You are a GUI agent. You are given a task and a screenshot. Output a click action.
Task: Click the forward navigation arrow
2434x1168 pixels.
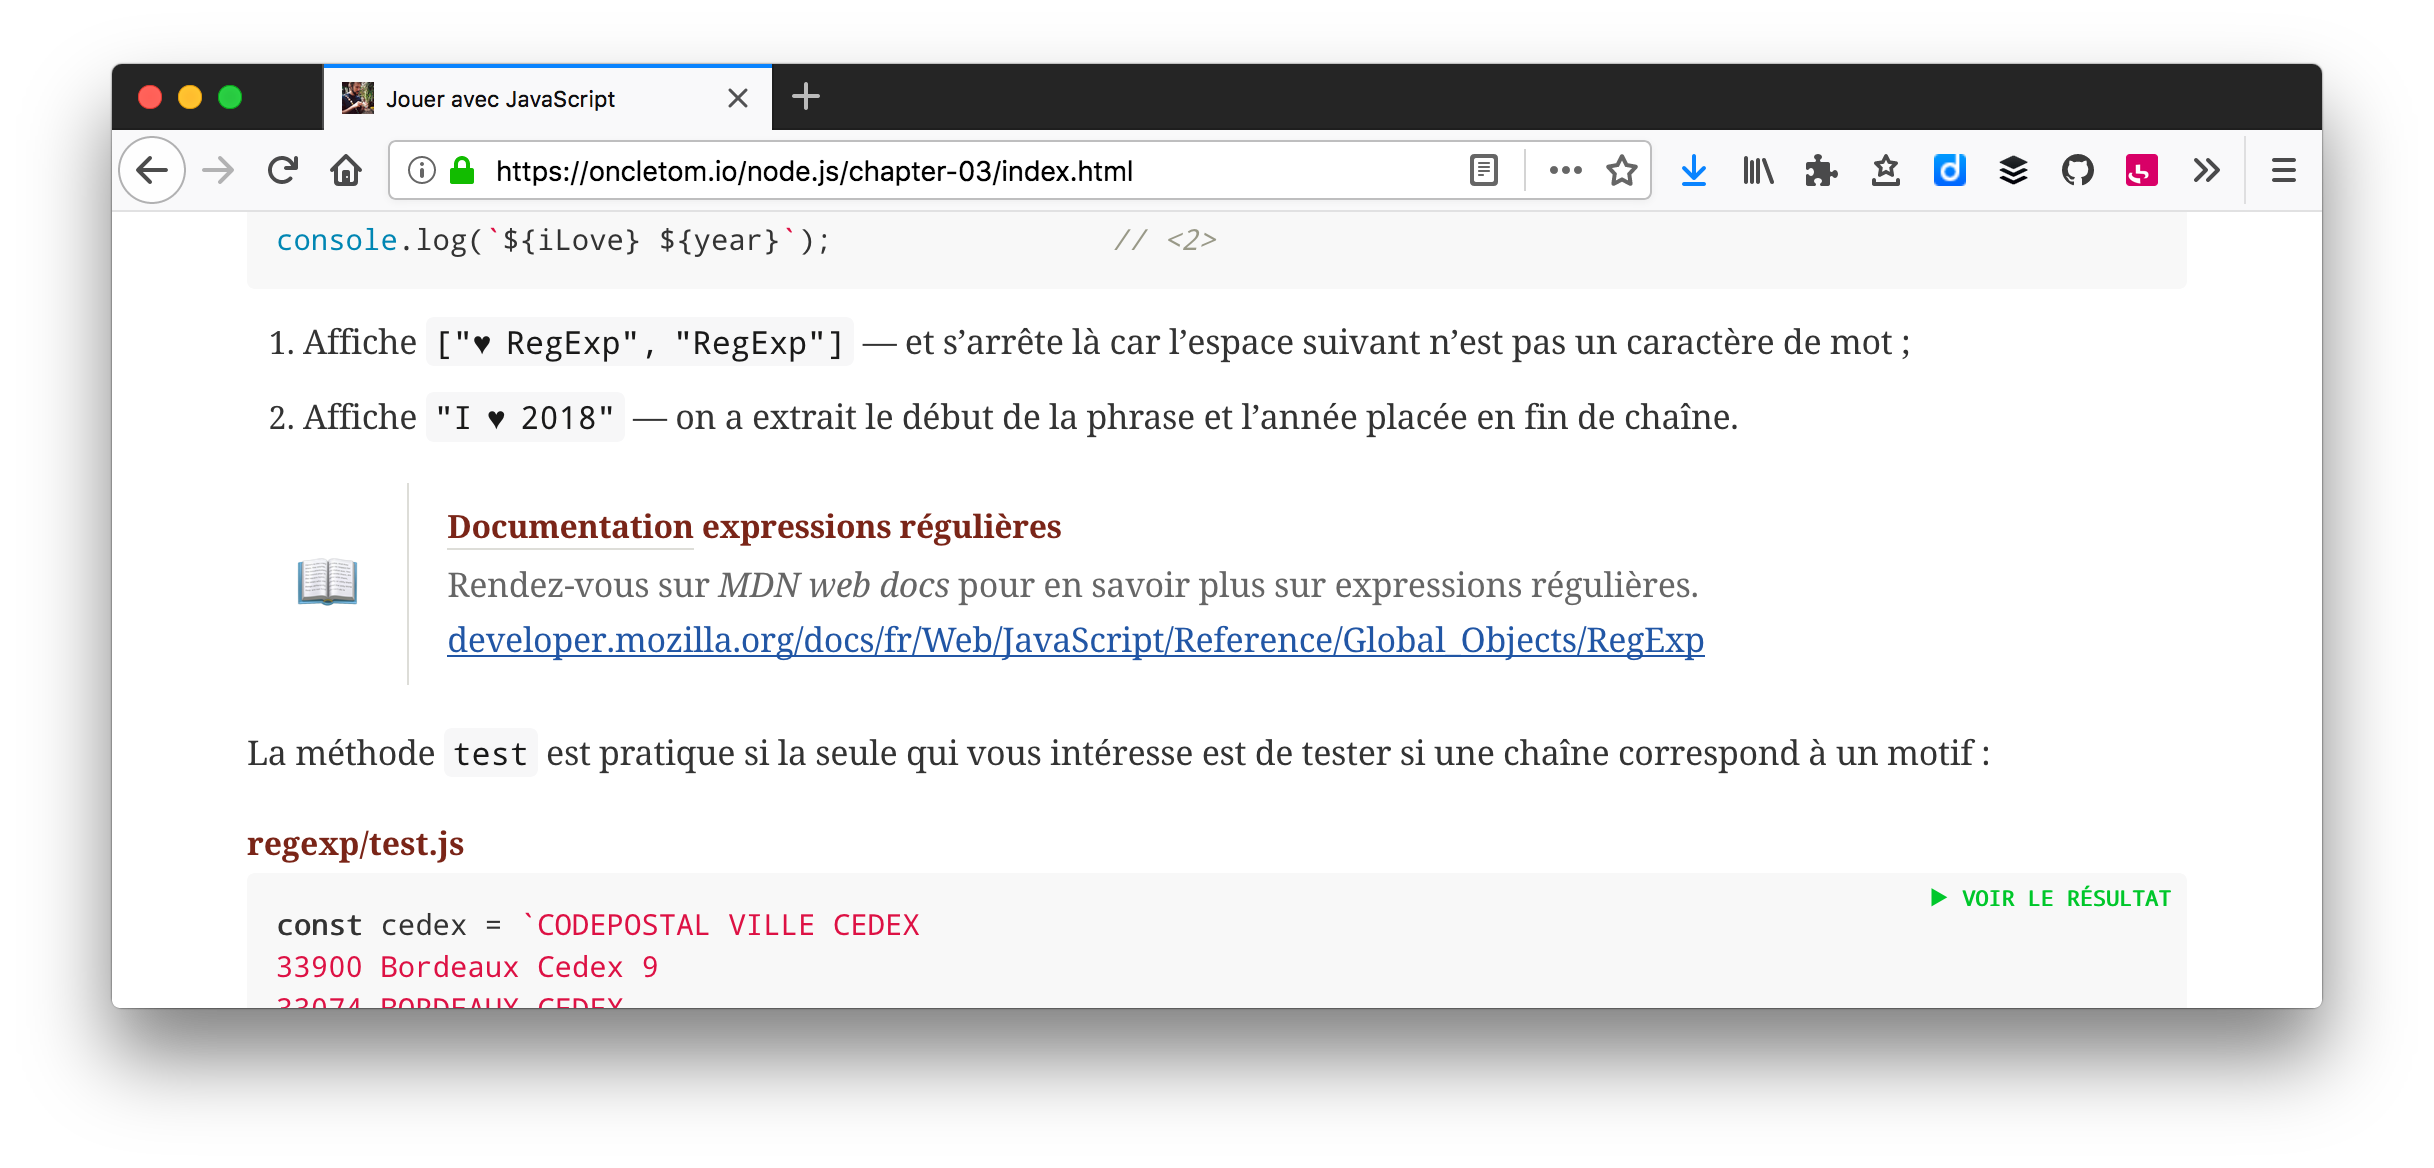tap(218, 171)
